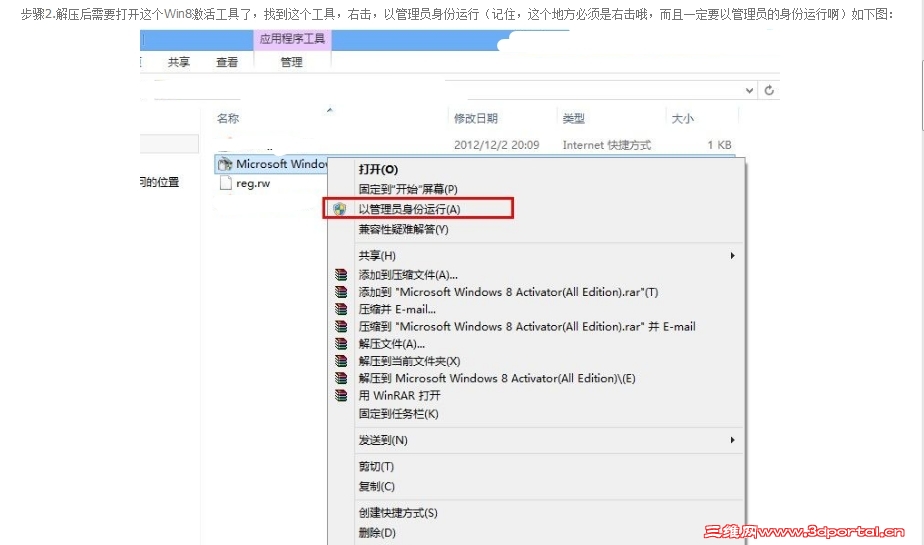Select 压缩到 Activator.rar 并 E-mail entry
The image size is (924, 545).
coord(527,326)
